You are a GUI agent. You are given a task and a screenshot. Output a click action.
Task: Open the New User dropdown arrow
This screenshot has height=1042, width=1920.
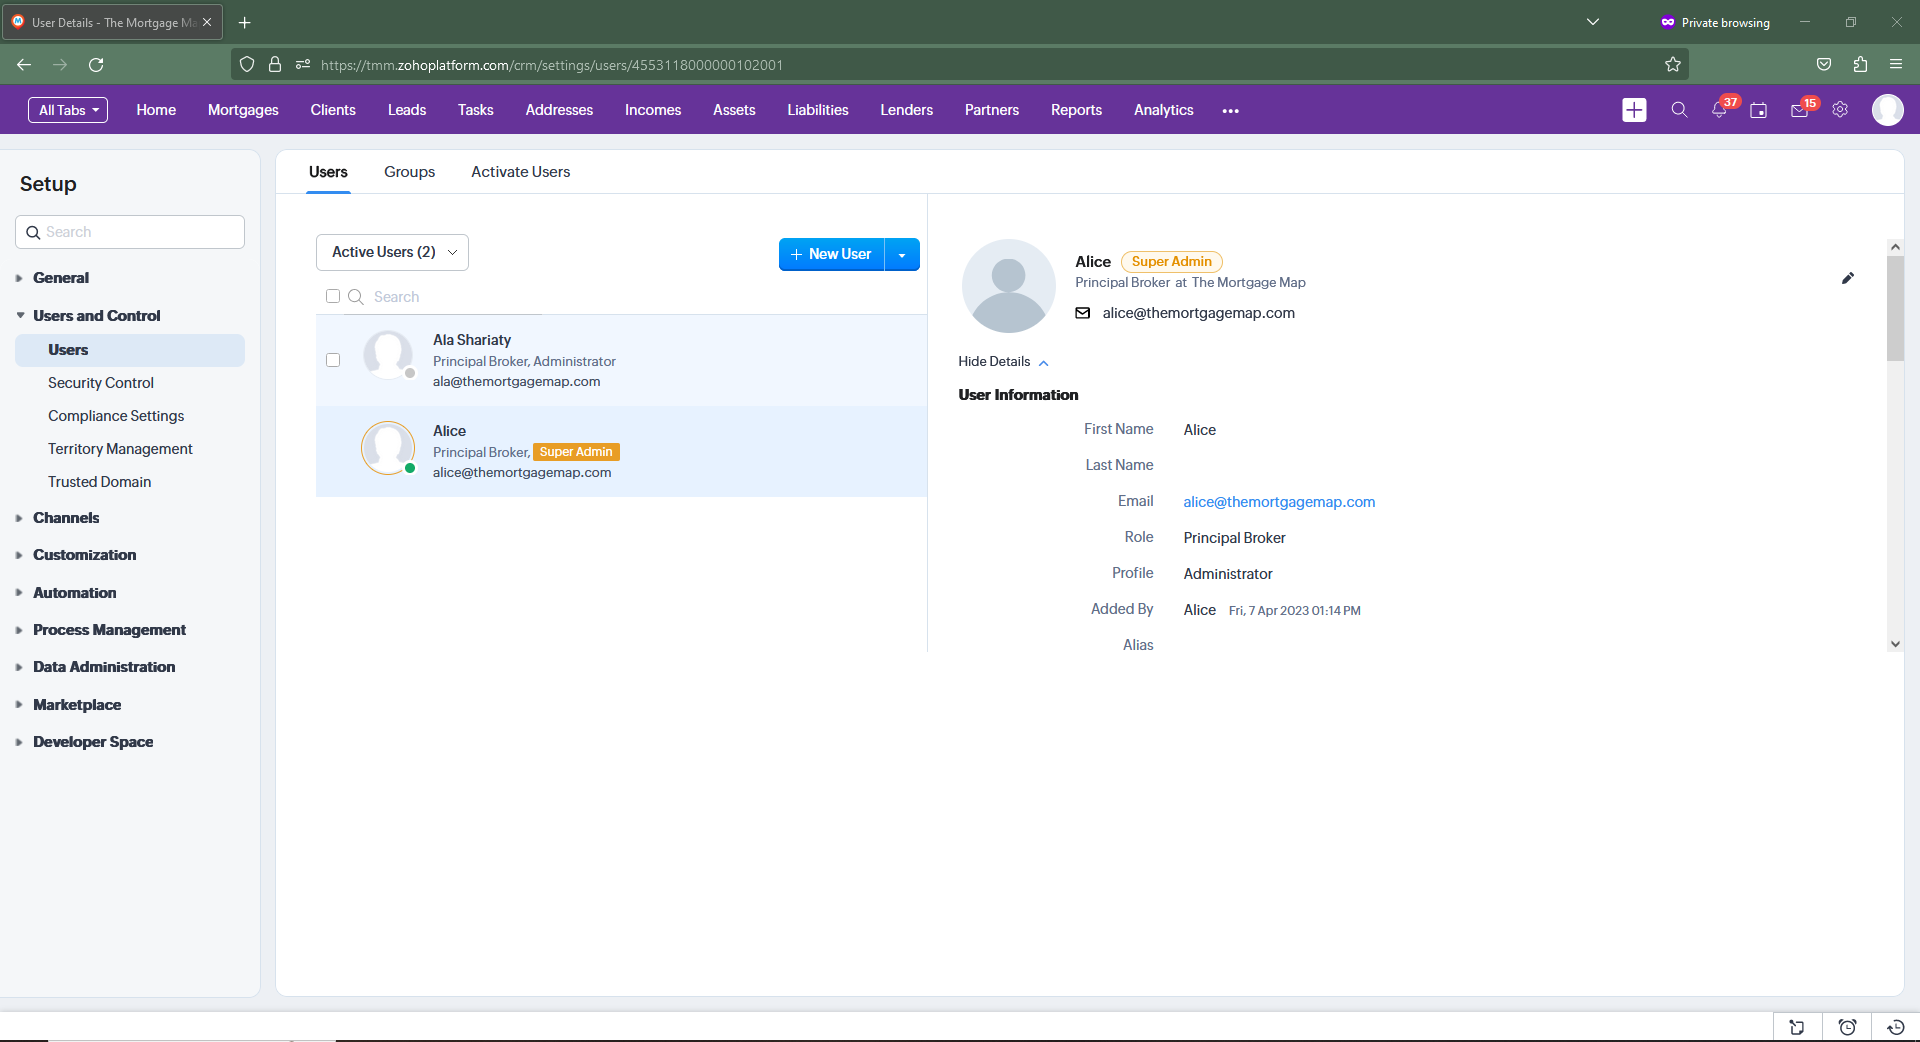point(902,255)
